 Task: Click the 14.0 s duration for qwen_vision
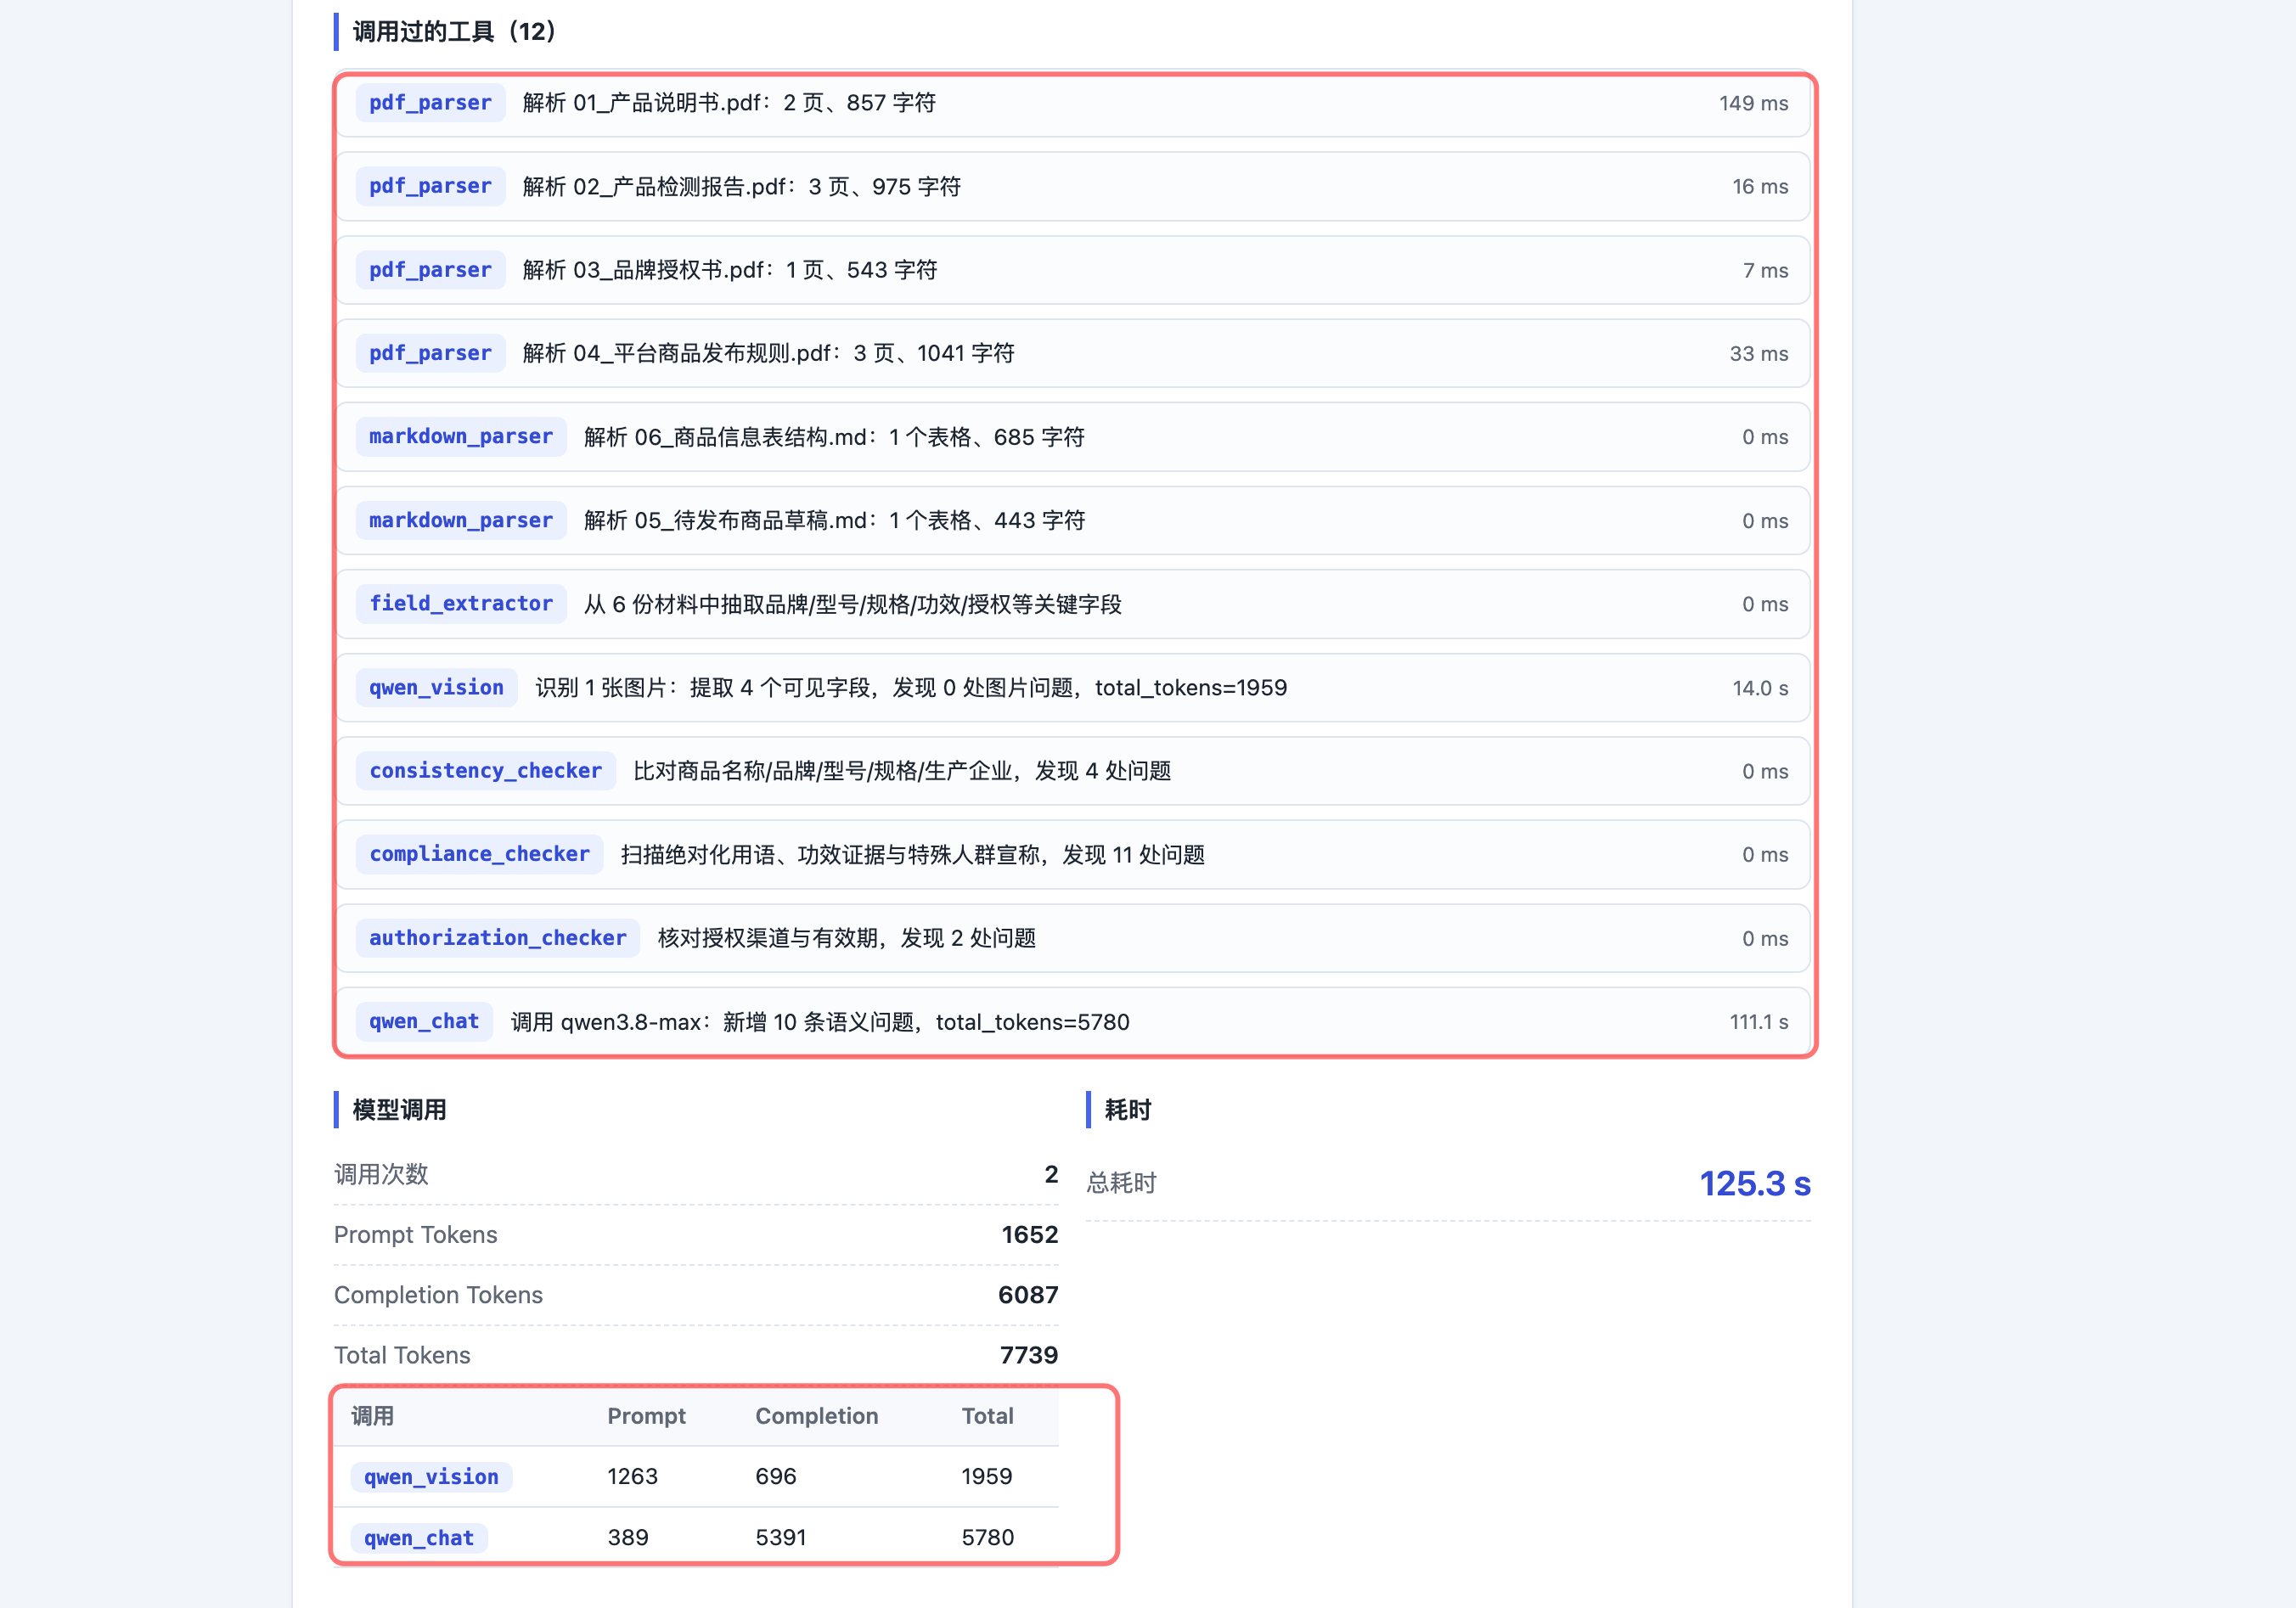click(x=1760, y=688)
